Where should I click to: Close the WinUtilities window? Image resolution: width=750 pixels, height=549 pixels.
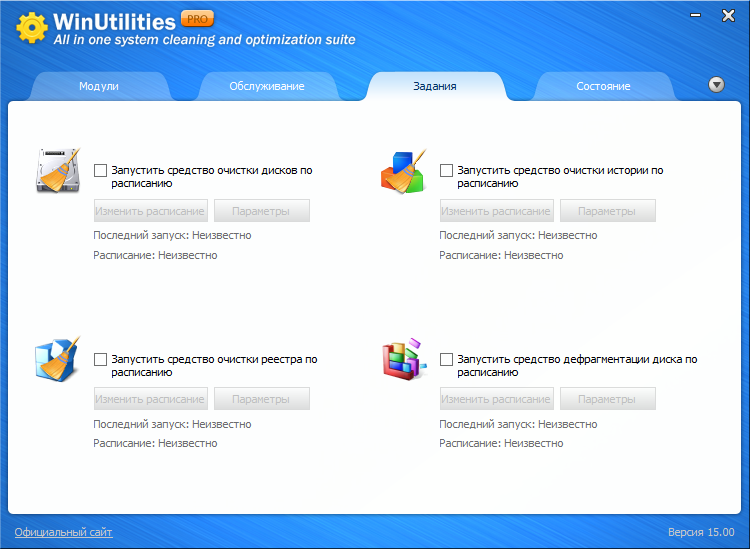coord(728,15)
